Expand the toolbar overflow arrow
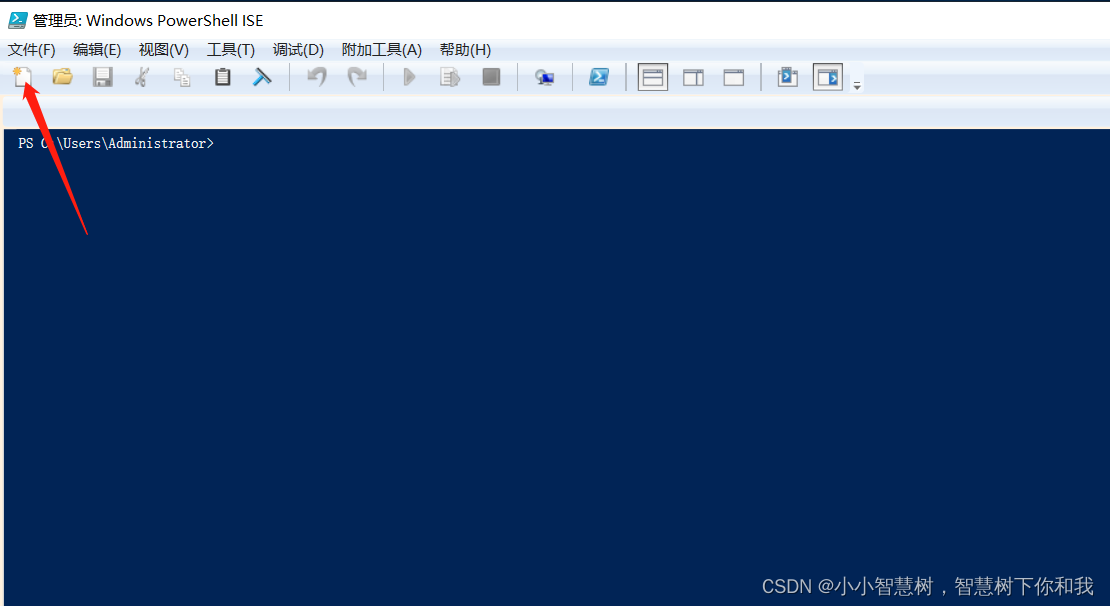1110x606 pixels. pos(857,85)
